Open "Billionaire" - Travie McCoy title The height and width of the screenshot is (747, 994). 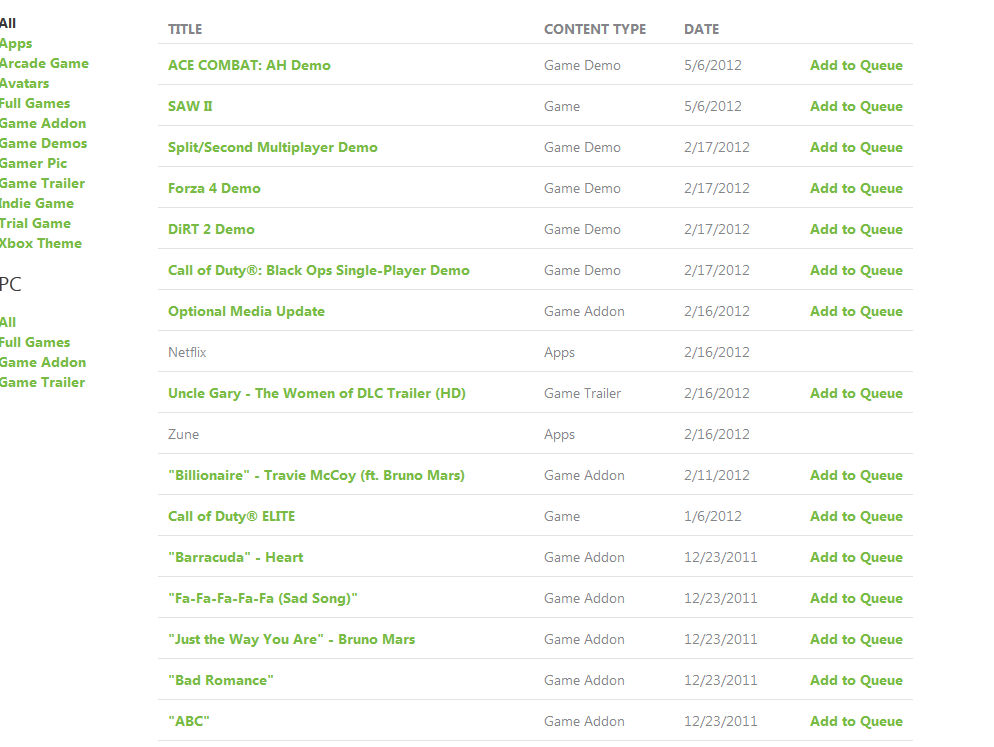click(316, 476)
